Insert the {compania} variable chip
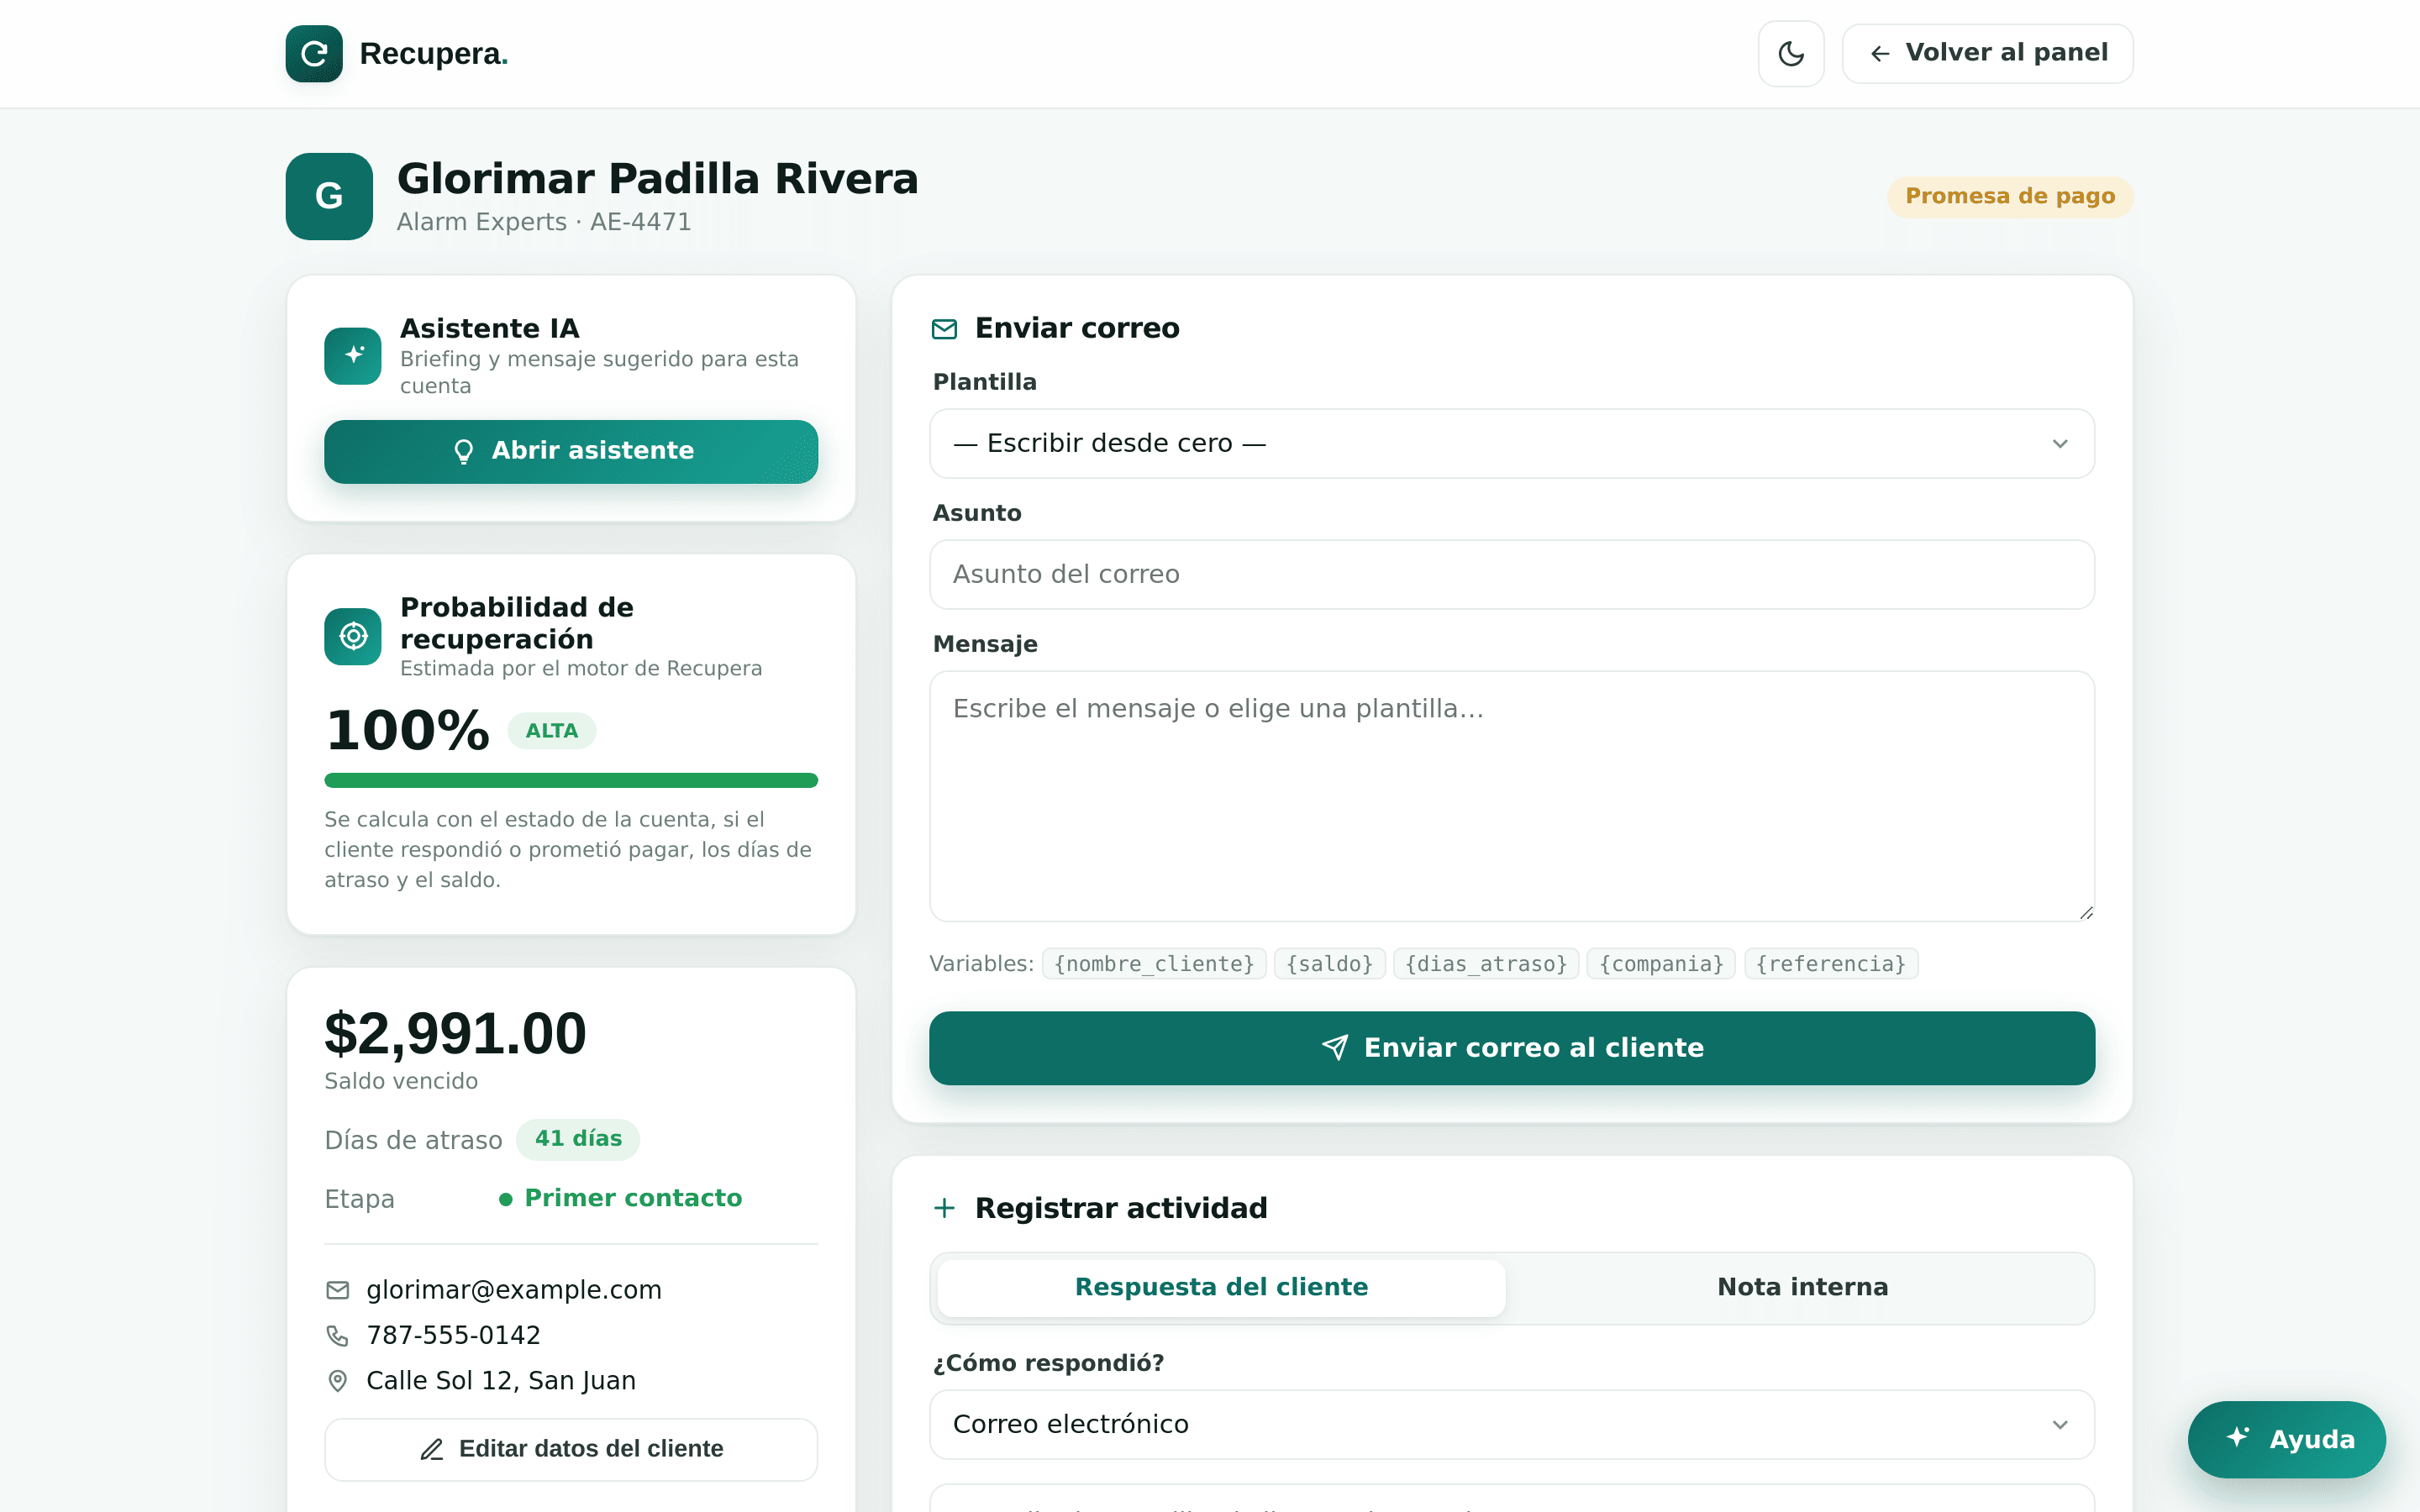This screenshot has height=1512, width=2420. (x=1661, y=964)
